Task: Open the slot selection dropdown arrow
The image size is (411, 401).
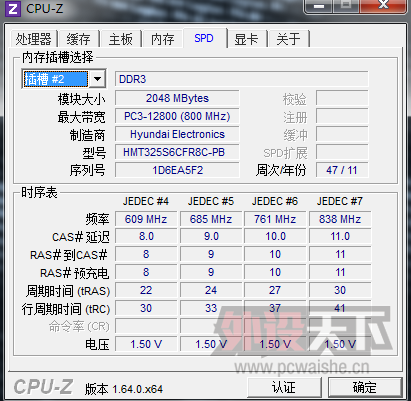Action: point(97,79)
